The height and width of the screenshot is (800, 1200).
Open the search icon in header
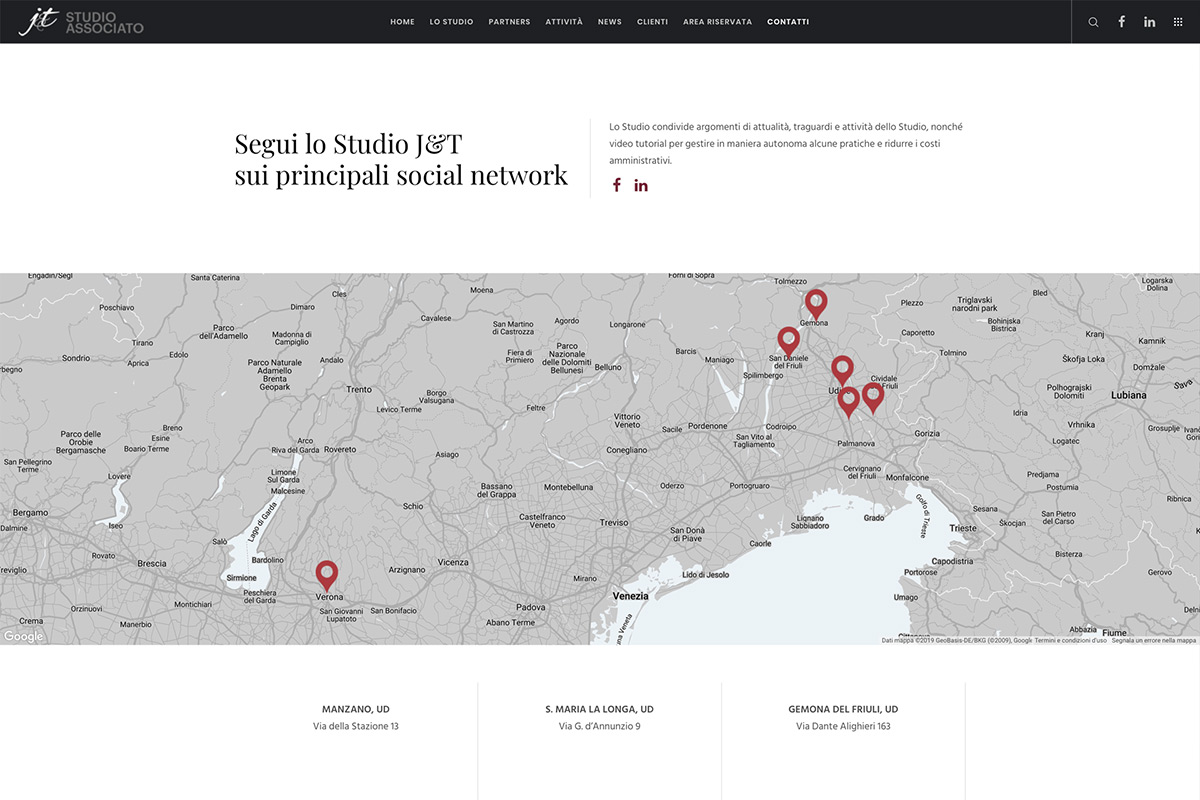(1093, 22)
